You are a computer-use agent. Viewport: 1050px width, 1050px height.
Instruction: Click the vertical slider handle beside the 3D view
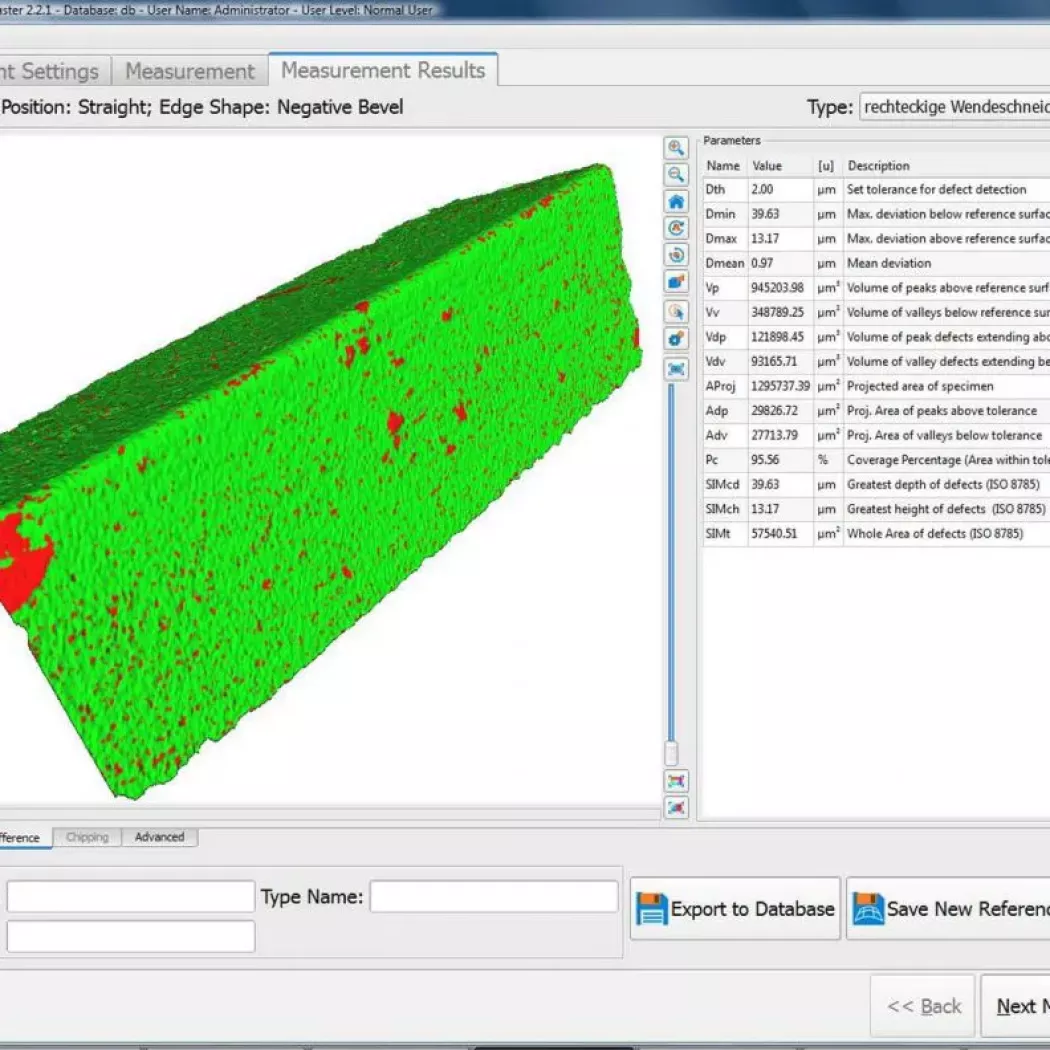click(x=672, y=753)
